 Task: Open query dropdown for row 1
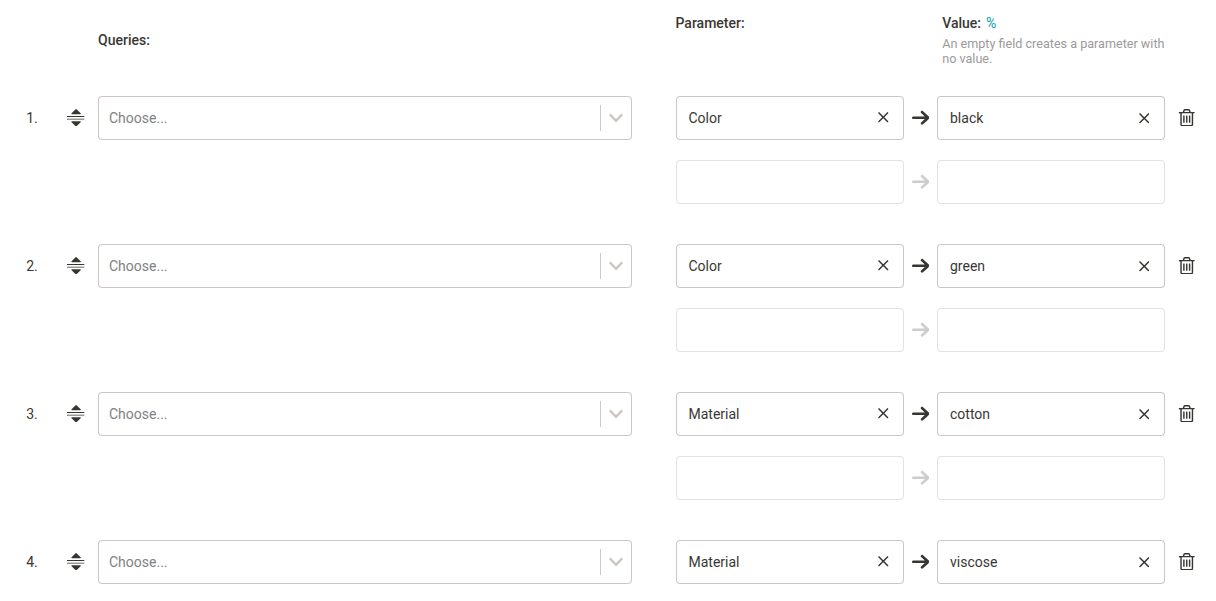(616, 118)
